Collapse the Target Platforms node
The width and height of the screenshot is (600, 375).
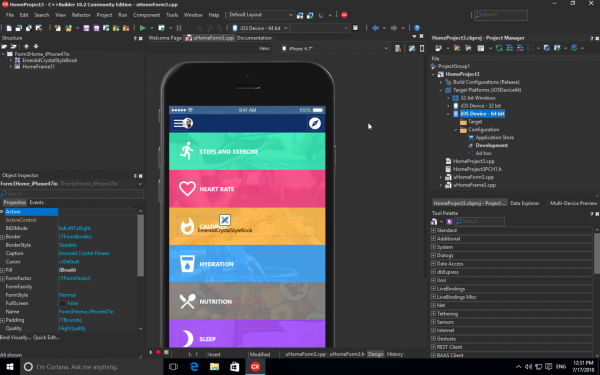tap(441, 90)
